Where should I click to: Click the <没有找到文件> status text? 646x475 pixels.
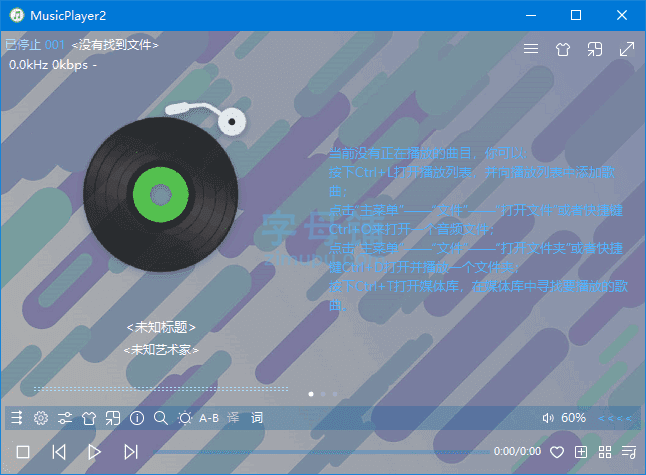115,44
